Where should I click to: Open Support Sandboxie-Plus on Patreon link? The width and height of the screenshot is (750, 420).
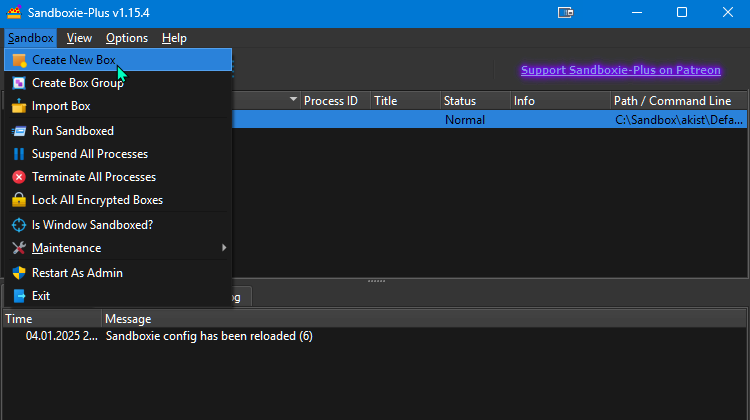620,70
